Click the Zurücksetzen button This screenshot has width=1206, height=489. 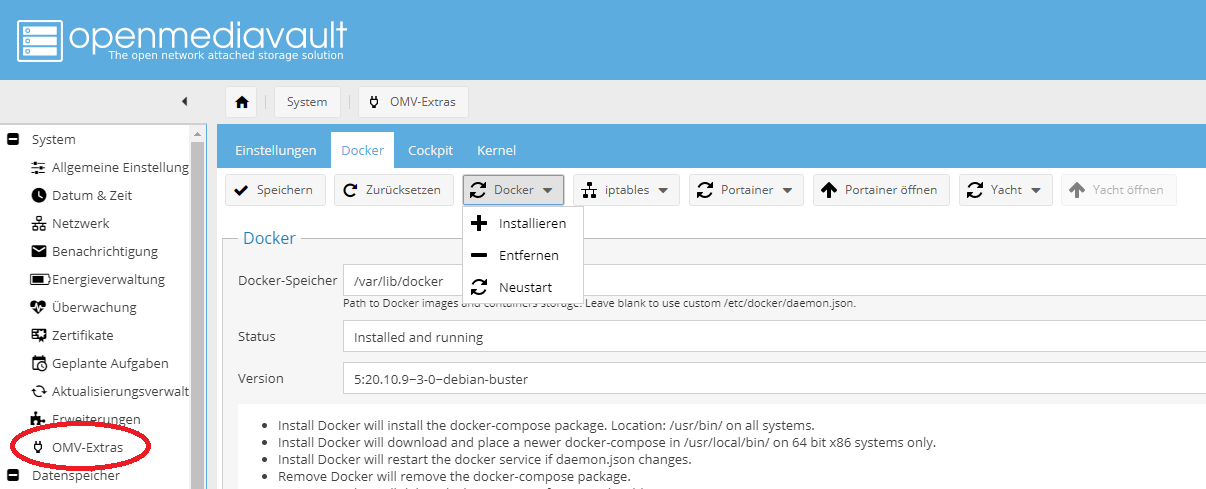coord(394,190)
